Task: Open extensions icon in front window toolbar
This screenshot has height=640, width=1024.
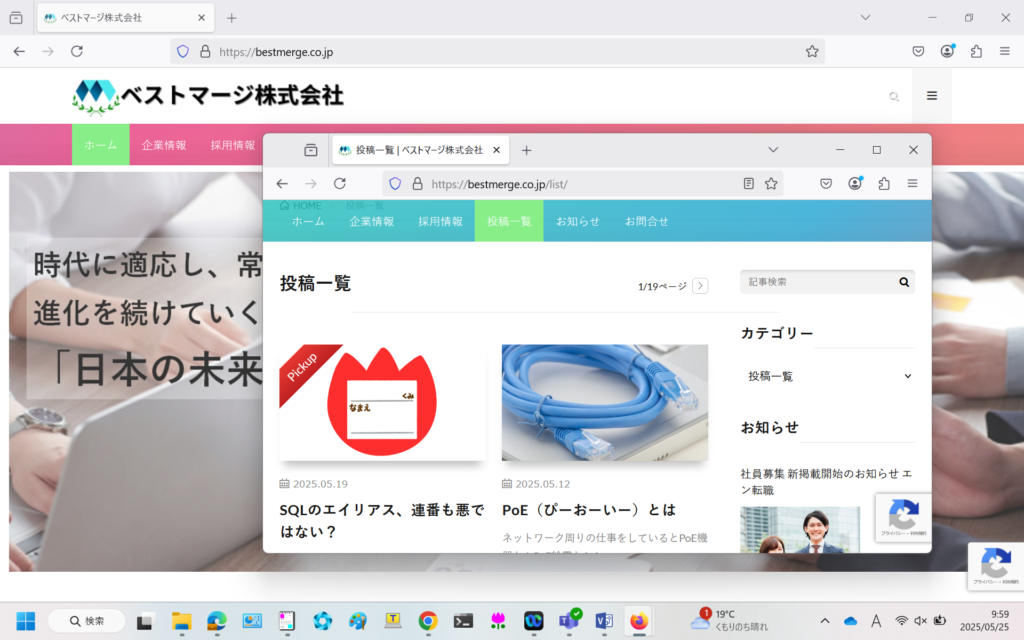Action: [884, 184]
